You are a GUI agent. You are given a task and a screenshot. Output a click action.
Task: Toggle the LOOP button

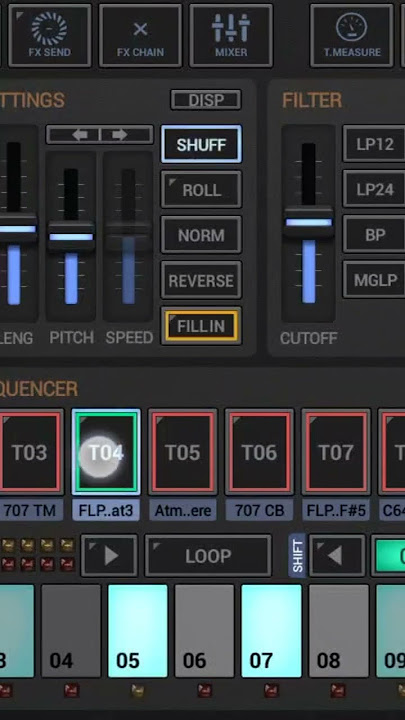(x=208, y=556)
